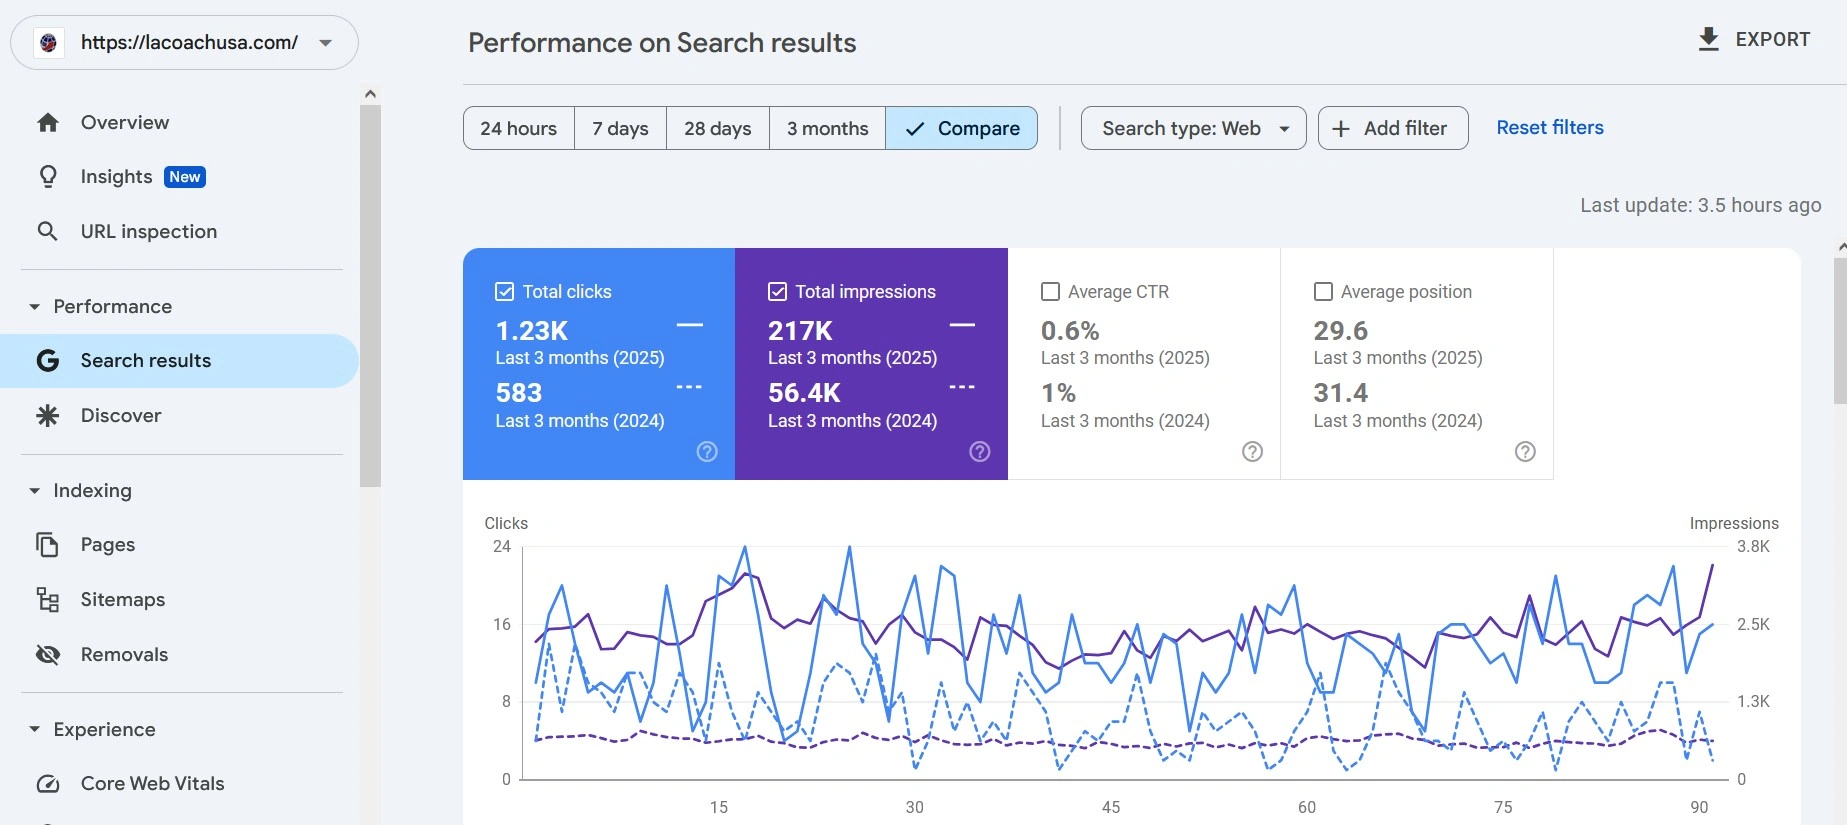Viewport: 1847px width, 825px height.
Task: Collapse the Indexing section
Action: coord(35,491)
